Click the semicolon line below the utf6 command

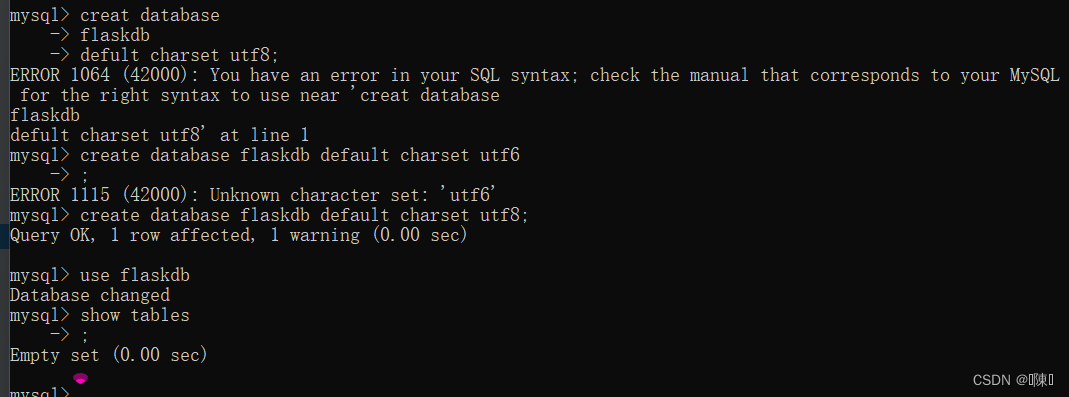coord(70,175)
